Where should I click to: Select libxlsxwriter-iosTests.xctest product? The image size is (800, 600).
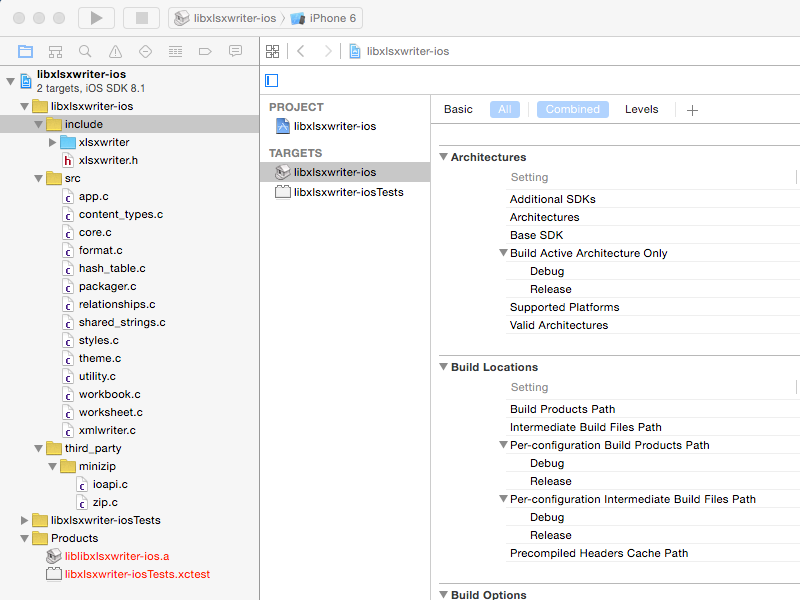(x=137, y=574)
